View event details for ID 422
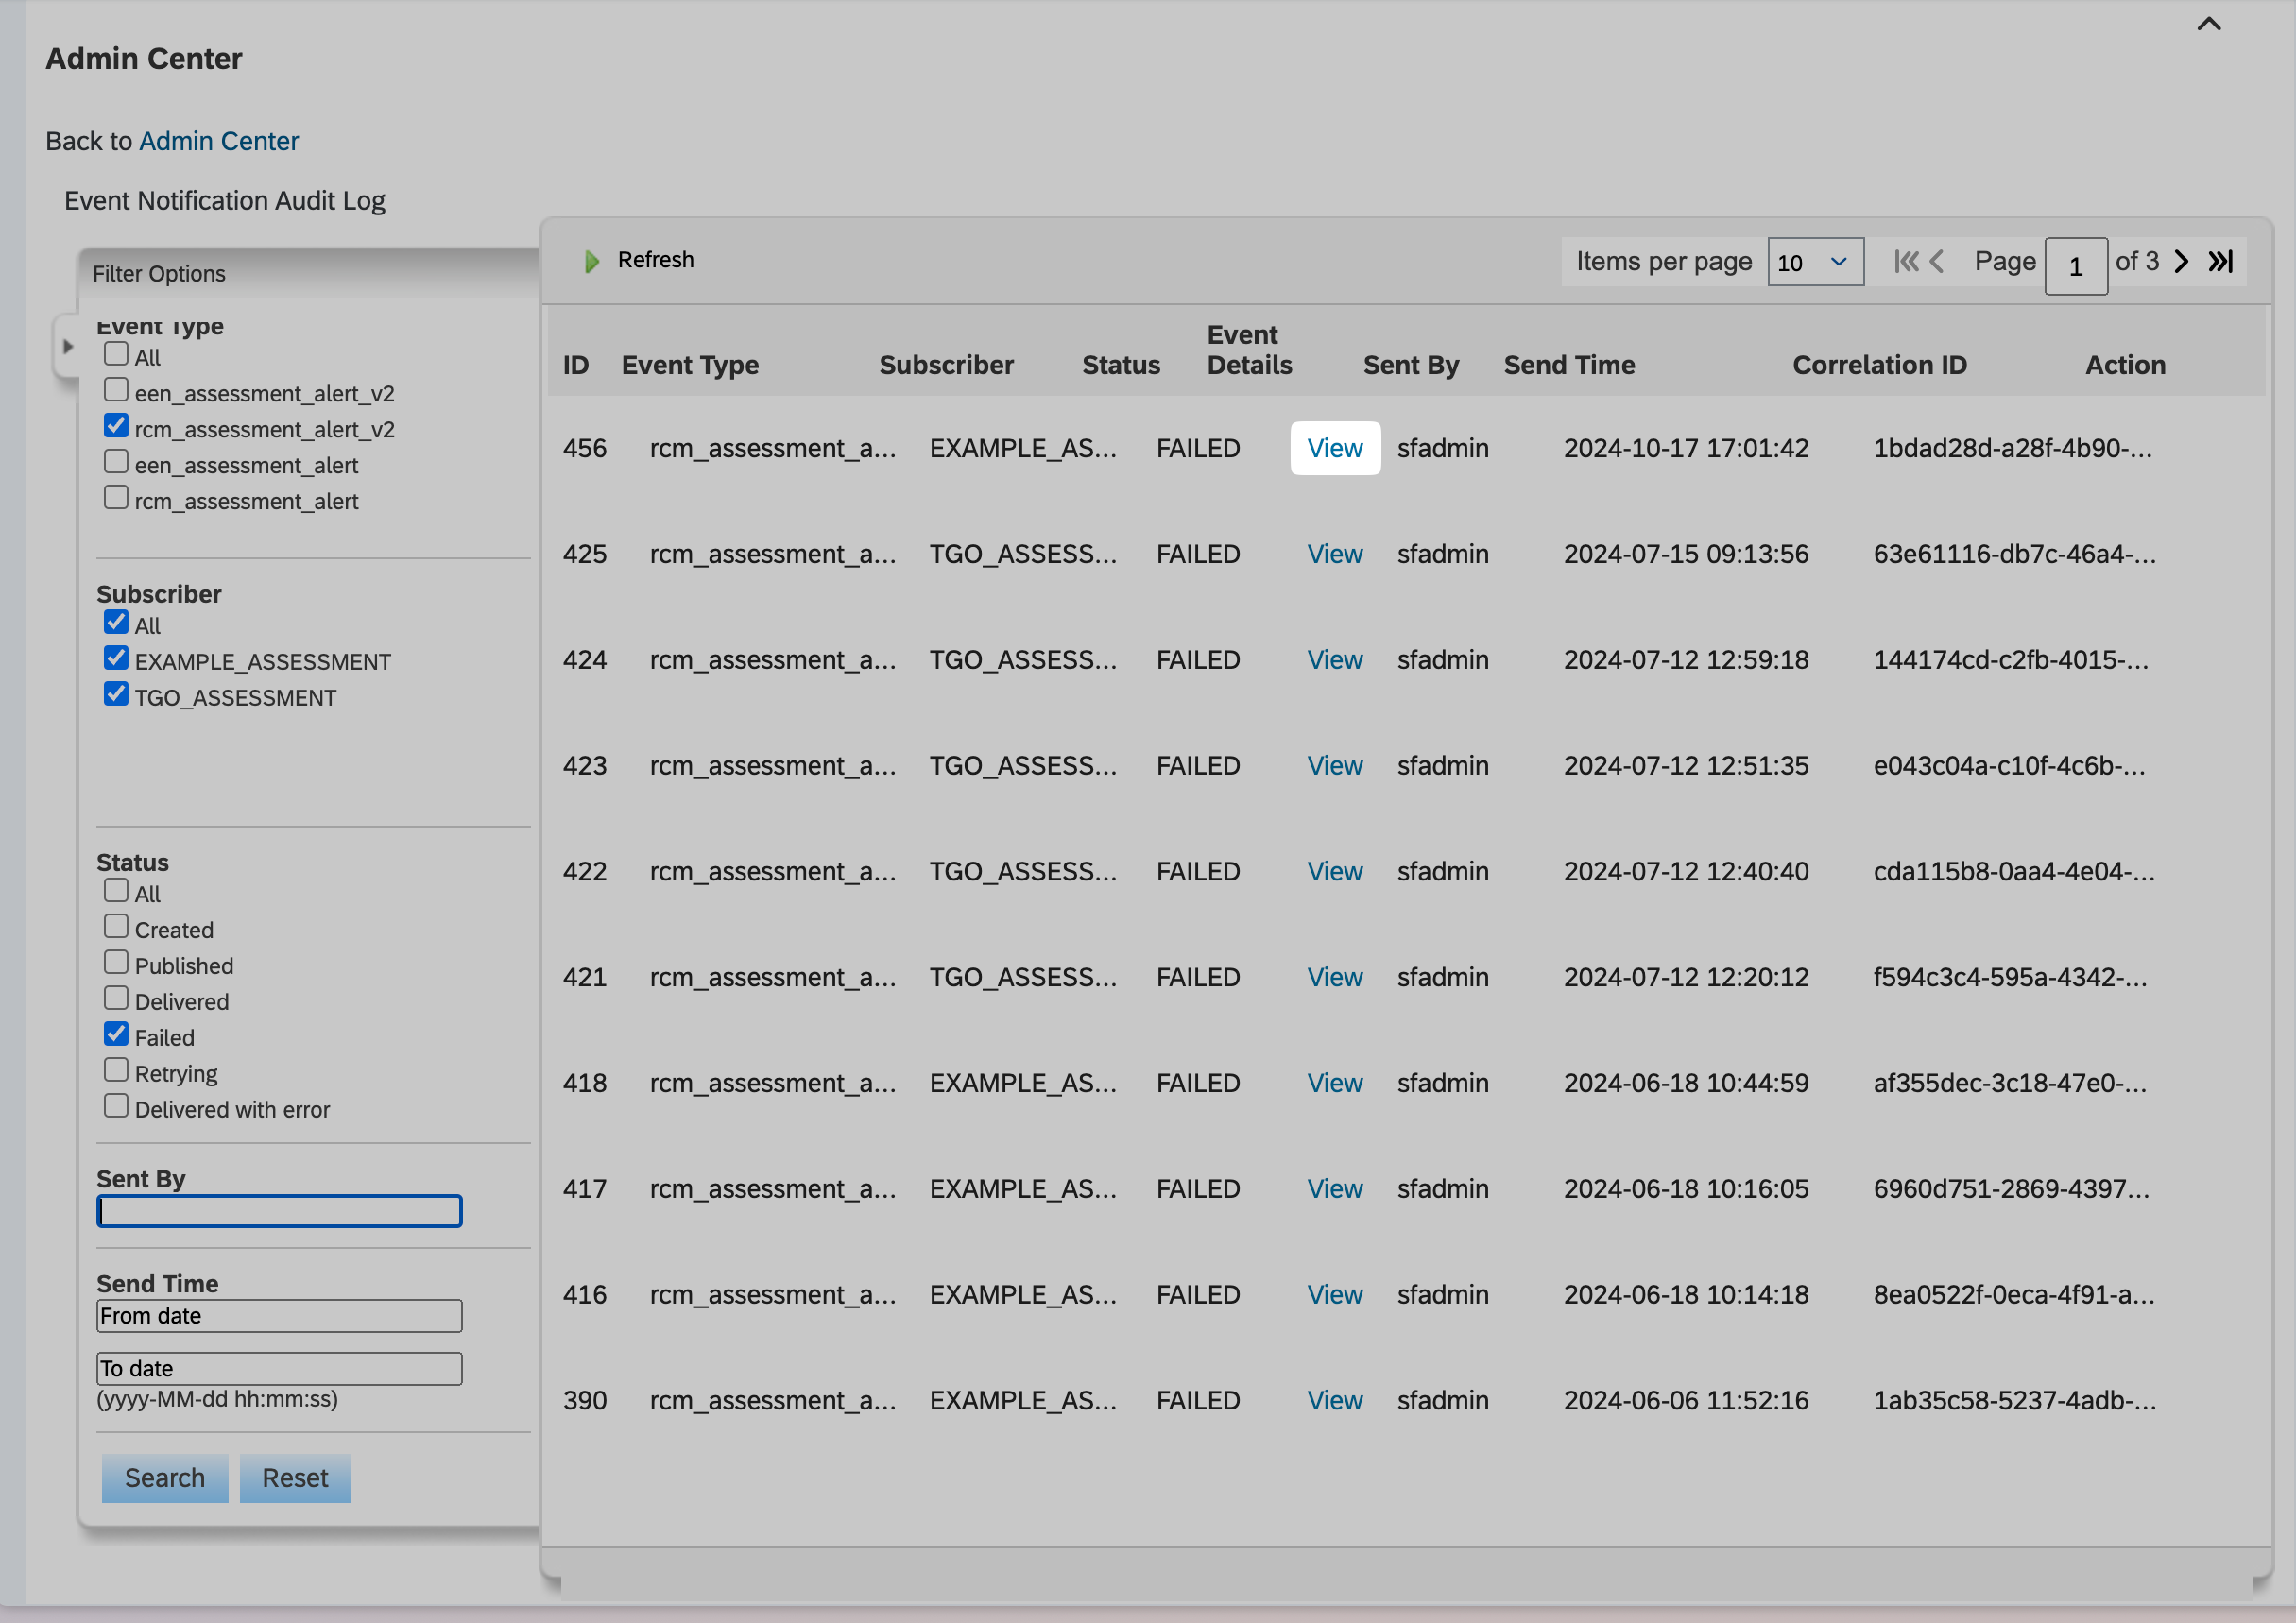The height and width of the screenshot is (1623, 2296). (1335, 872)
